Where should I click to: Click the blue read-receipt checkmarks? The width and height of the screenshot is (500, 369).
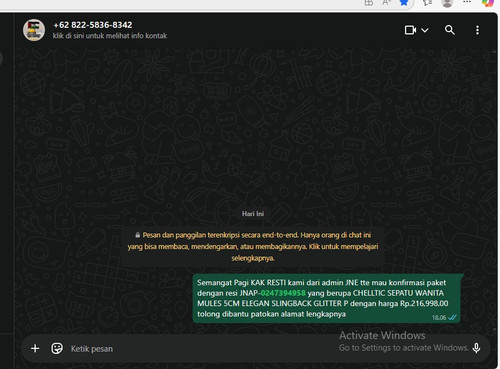452,317
